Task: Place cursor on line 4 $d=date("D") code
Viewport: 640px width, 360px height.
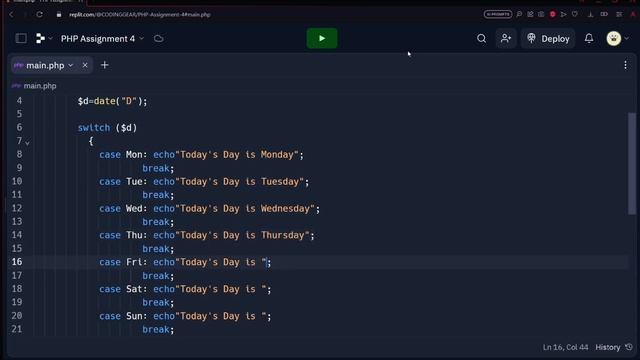Action: (x=112, y=101)
